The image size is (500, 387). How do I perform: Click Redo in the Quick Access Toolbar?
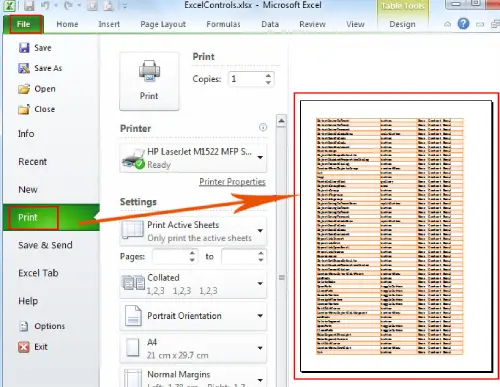68,6
